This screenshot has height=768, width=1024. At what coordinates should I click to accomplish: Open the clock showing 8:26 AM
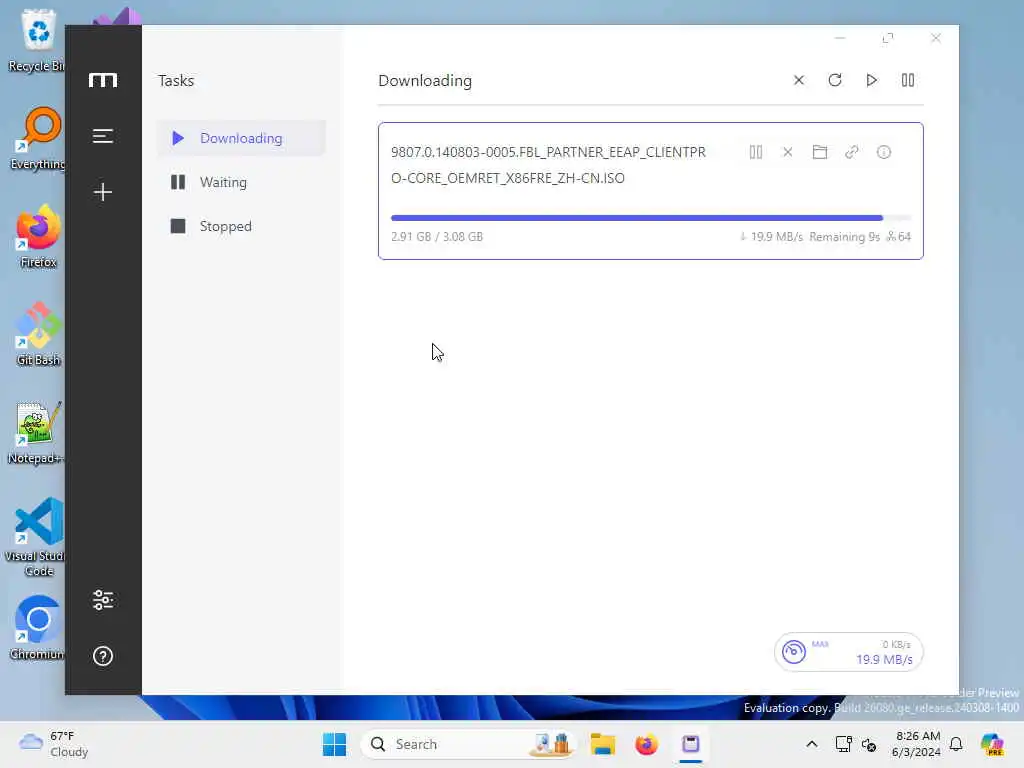(916, 744)
